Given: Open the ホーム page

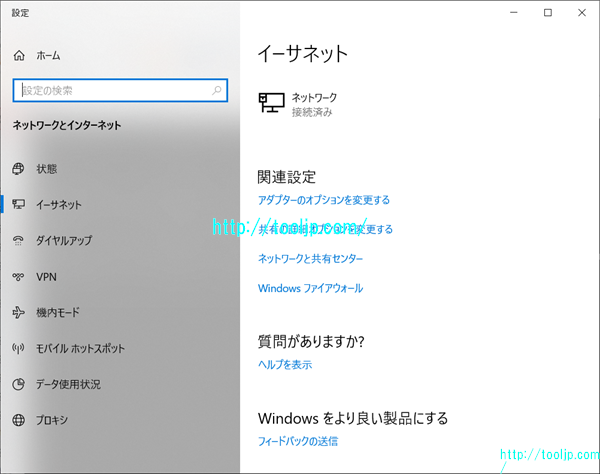Looking at the screenshot, I should [x=49, y=56].
